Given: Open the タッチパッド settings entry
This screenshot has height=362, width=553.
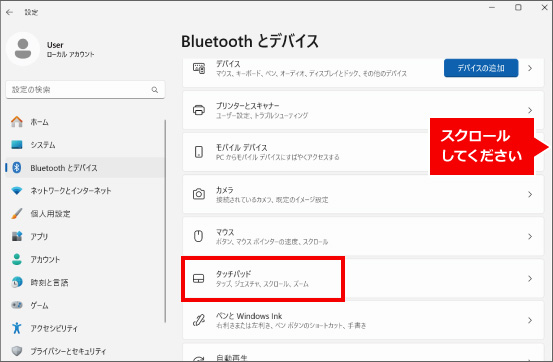Looking at the screenshot, I should tap(363, 279).
